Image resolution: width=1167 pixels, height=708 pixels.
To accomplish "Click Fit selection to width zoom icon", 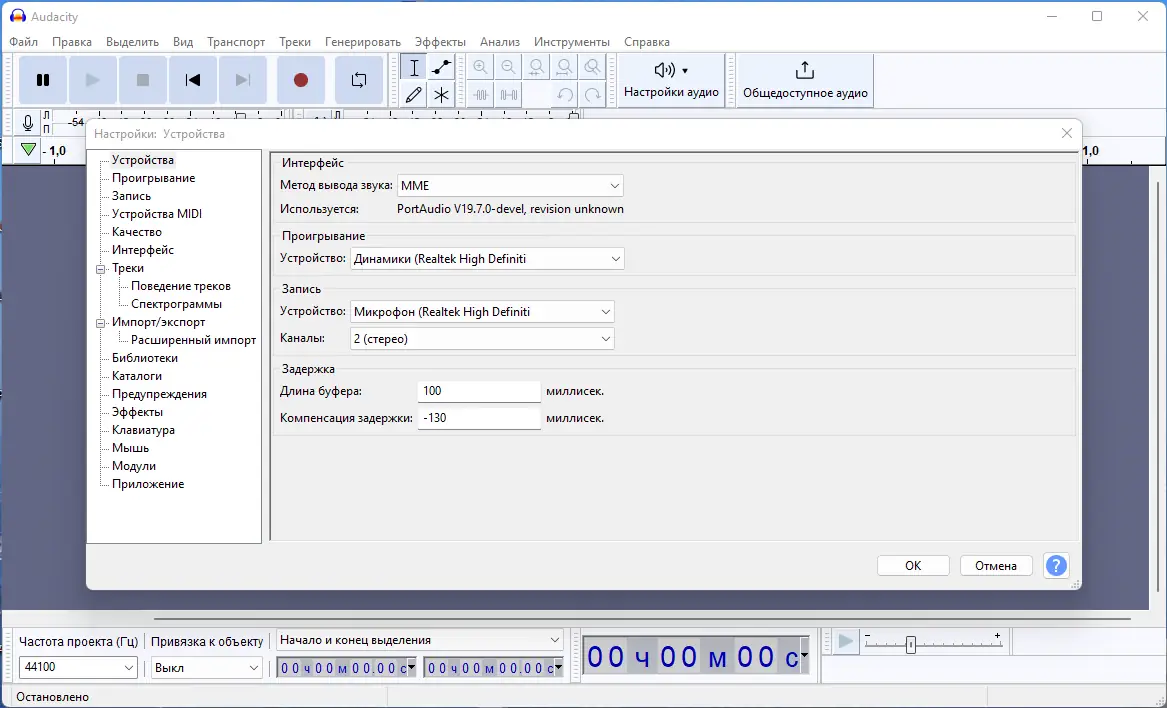I will pyautogui.click(x=537, y=68).
